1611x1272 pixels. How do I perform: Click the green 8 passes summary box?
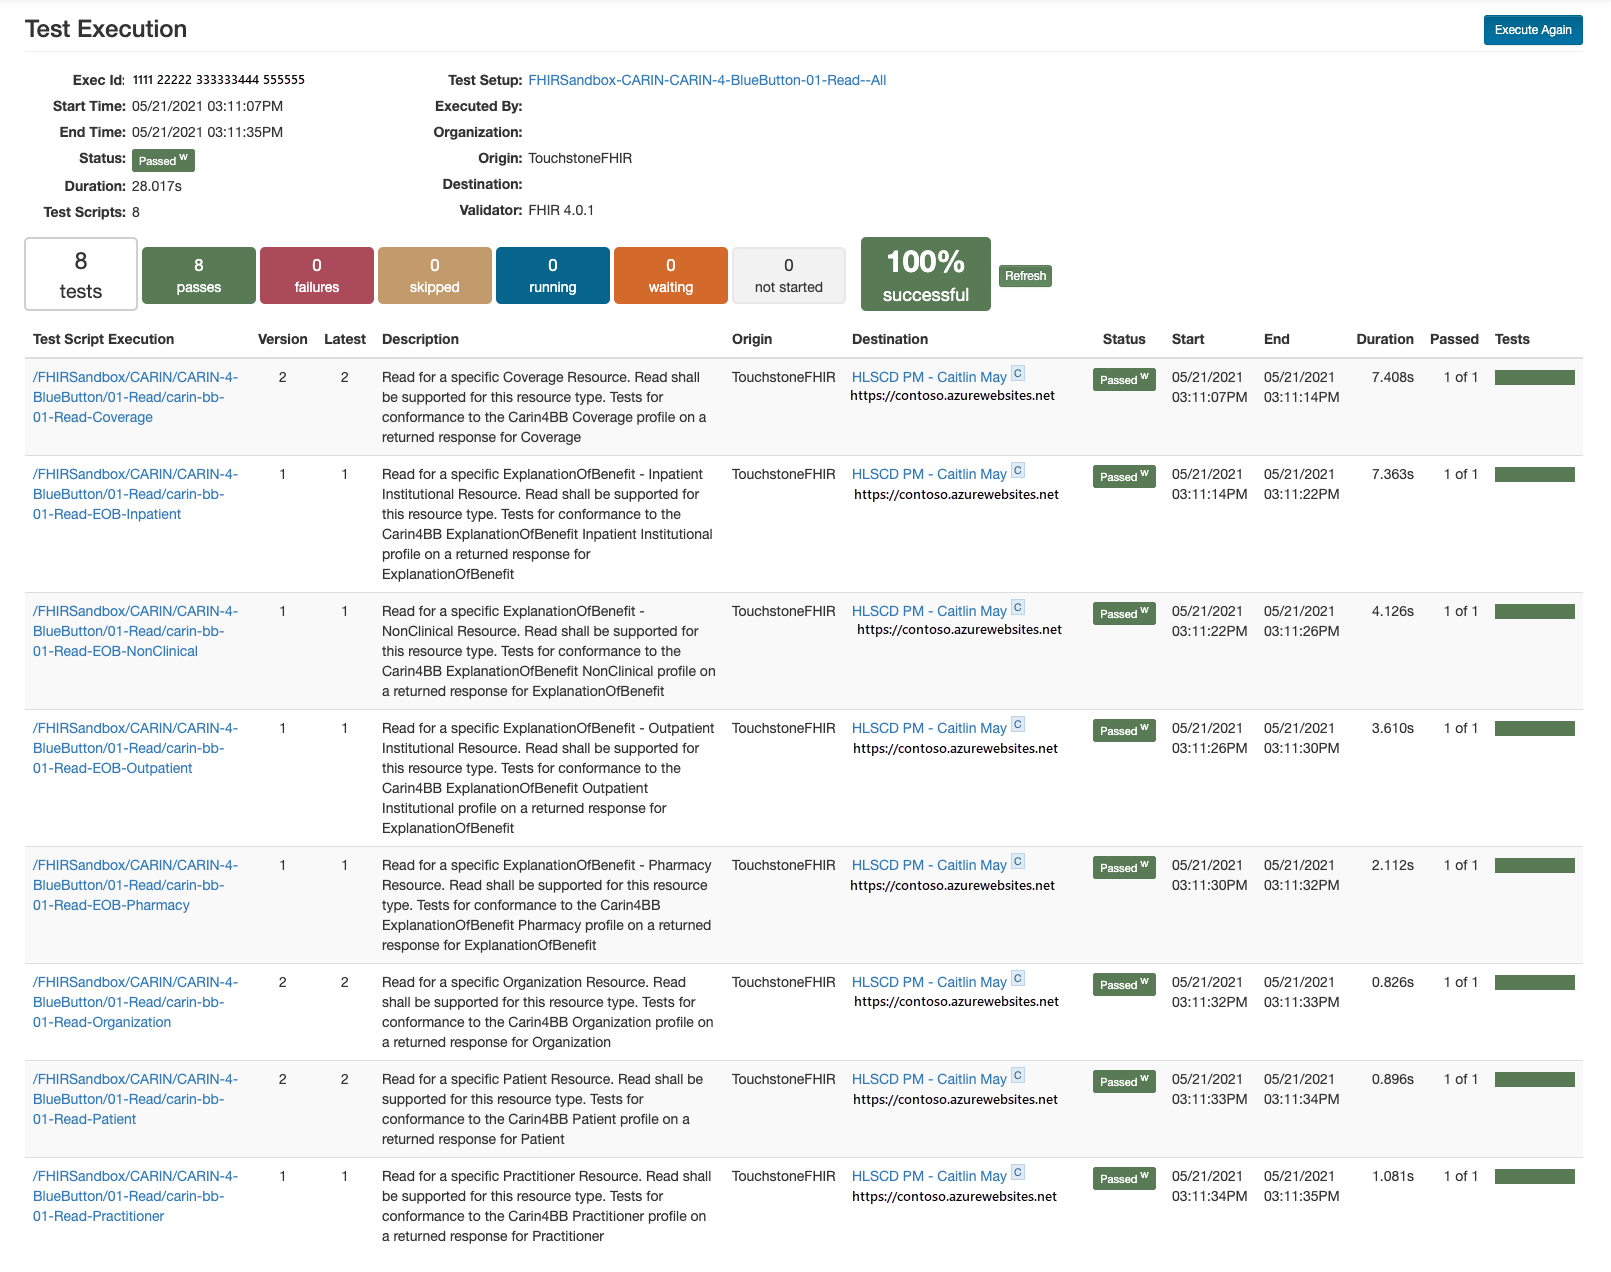click(x=197, y=275)
